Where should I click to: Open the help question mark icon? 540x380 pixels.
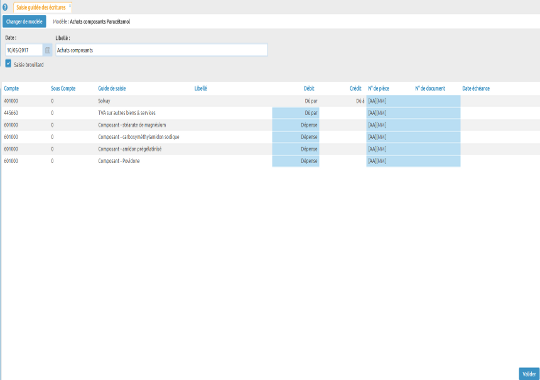tap(5, 7)
